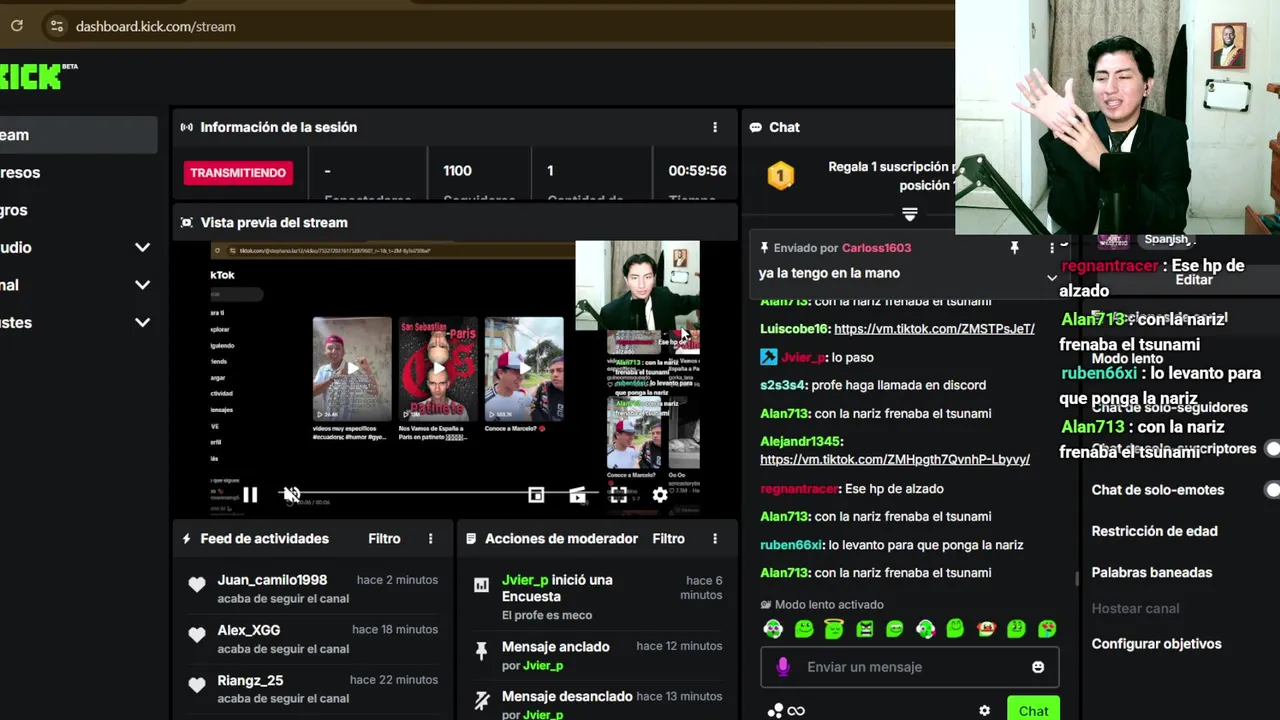1280x720 pixels.
Task: Click the San Sebastian Paris video thumbnail
Action: pyautogui.click(x=438, y=368)
